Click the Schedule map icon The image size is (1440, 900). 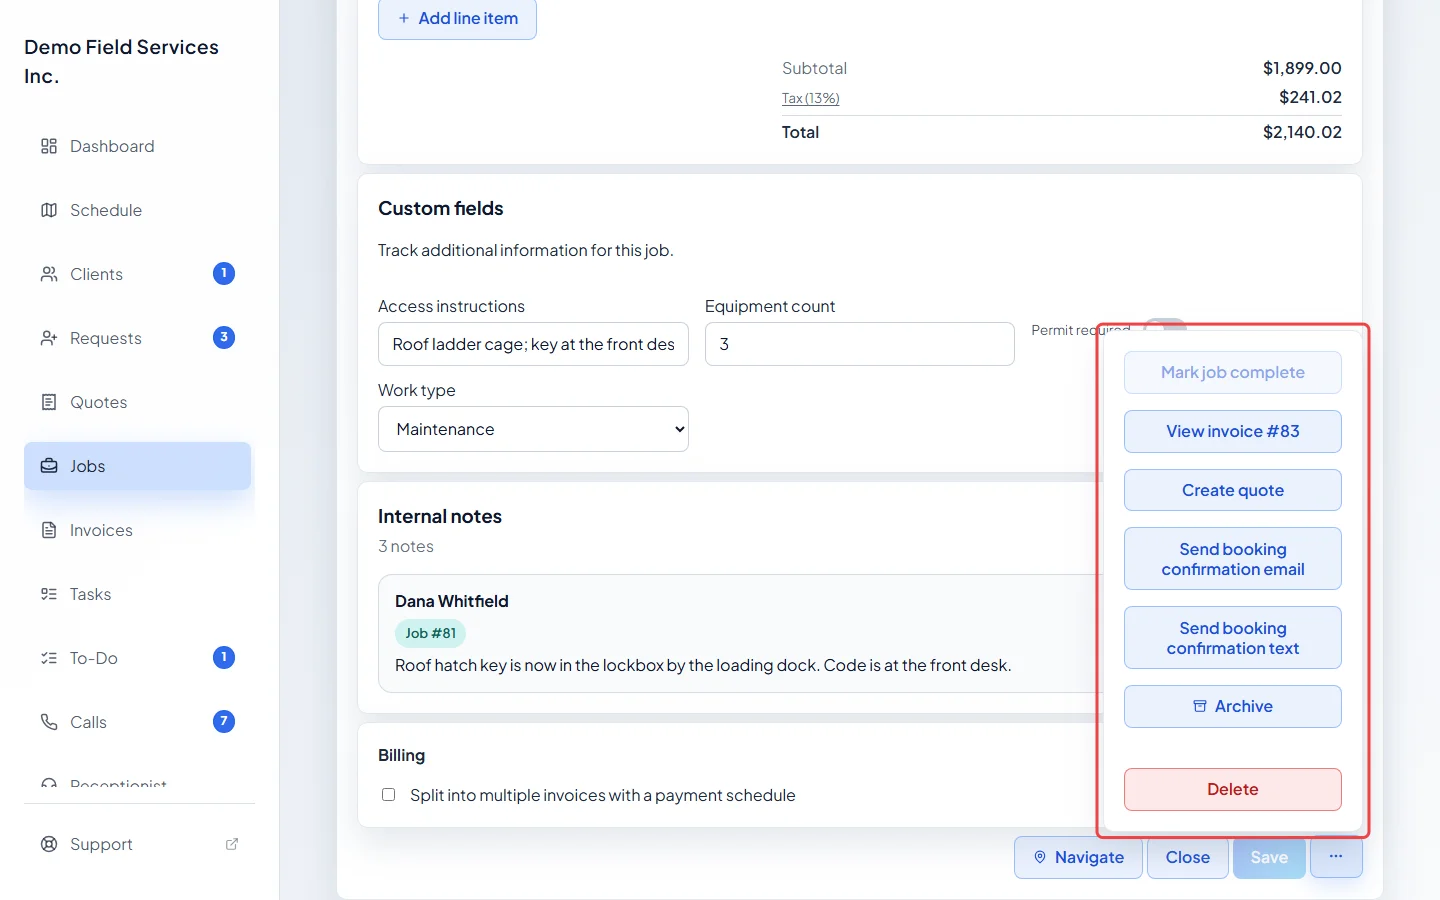point(49,210)
